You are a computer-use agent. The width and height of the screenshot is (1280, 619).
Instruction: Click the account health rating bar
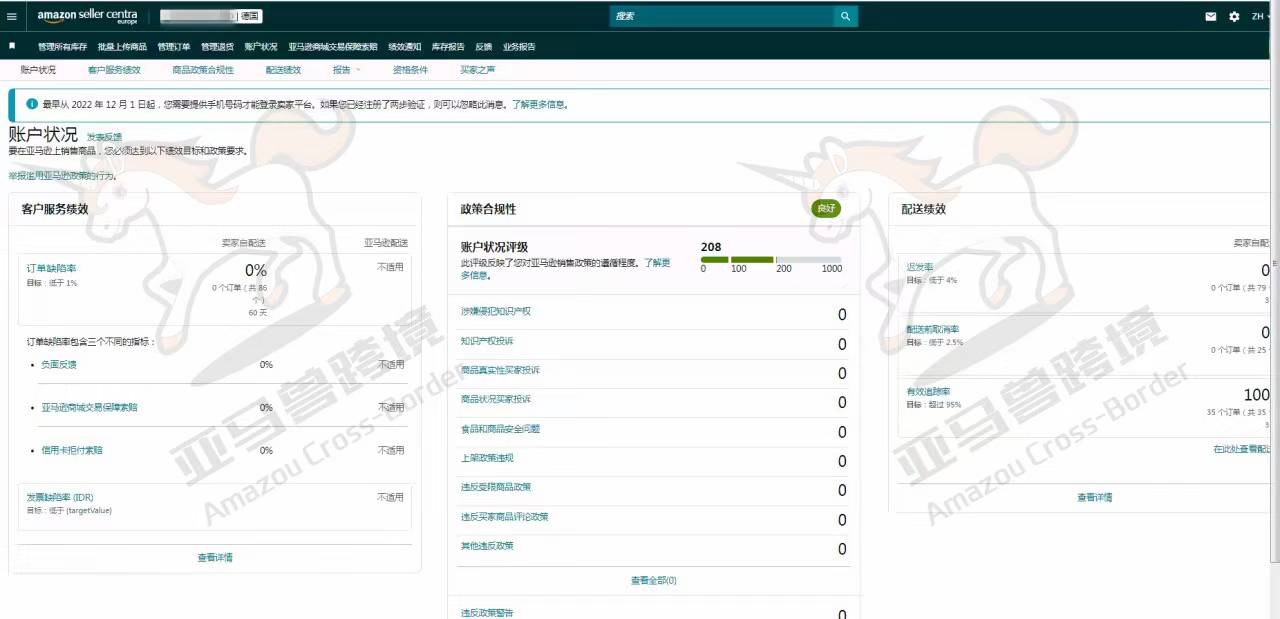point(771,260)
